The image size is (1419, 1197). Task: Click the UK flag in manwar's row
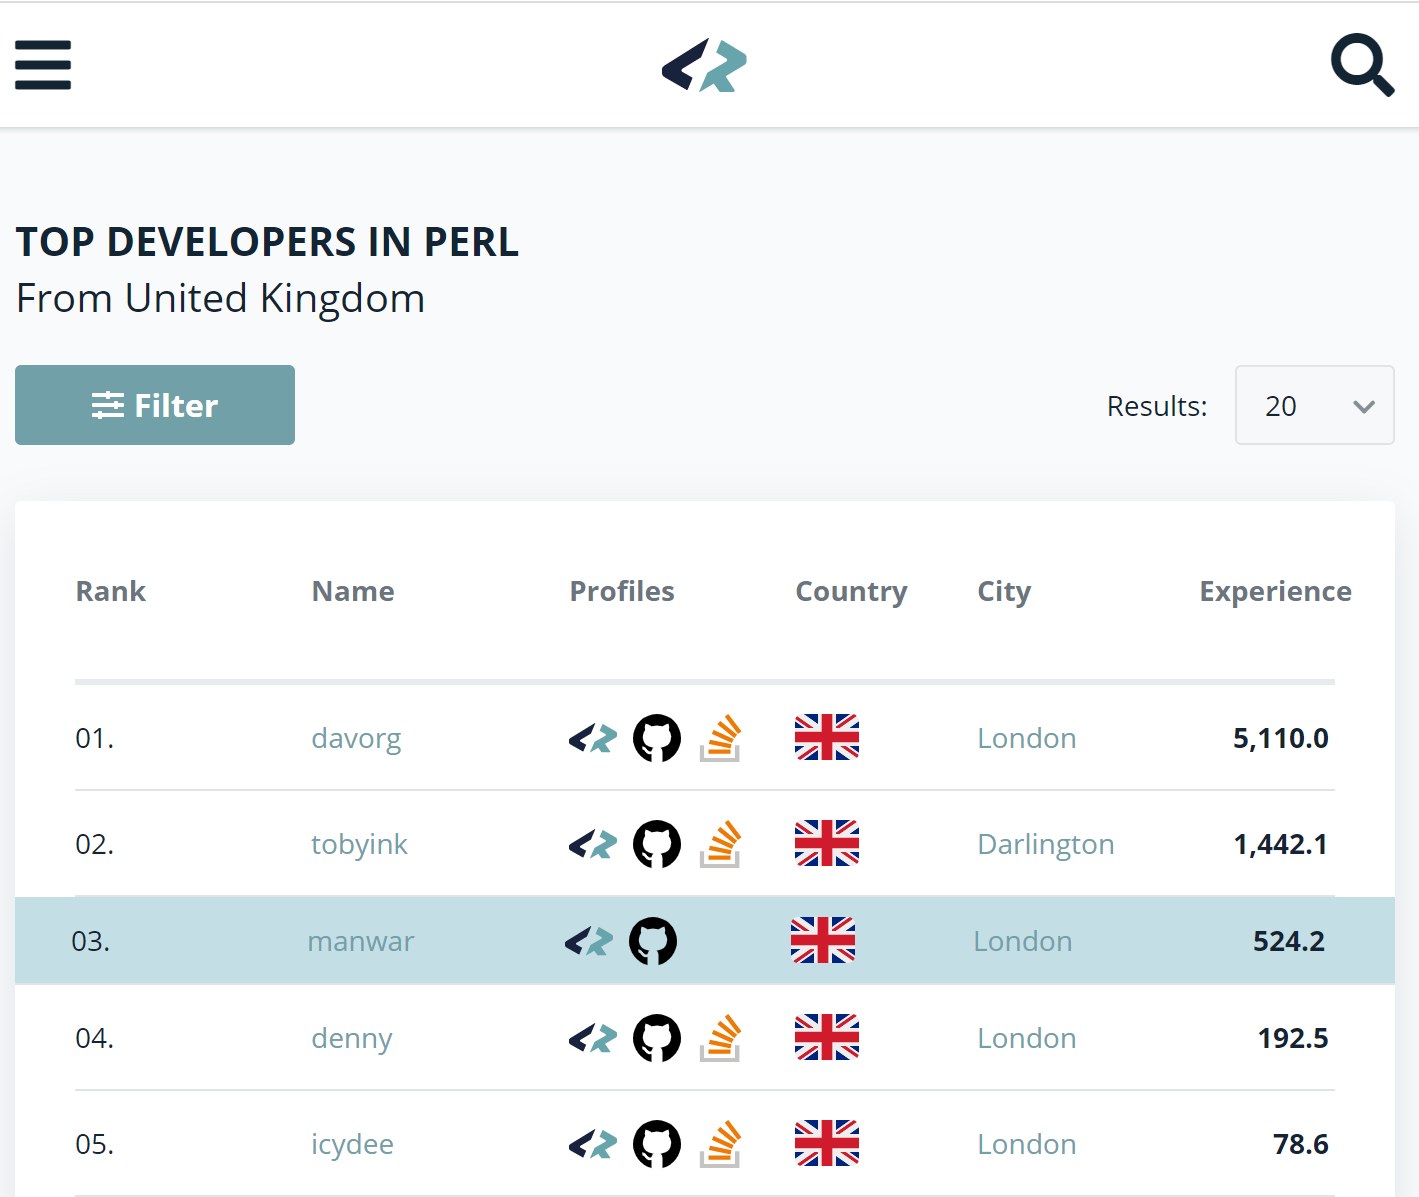point(823,940)
